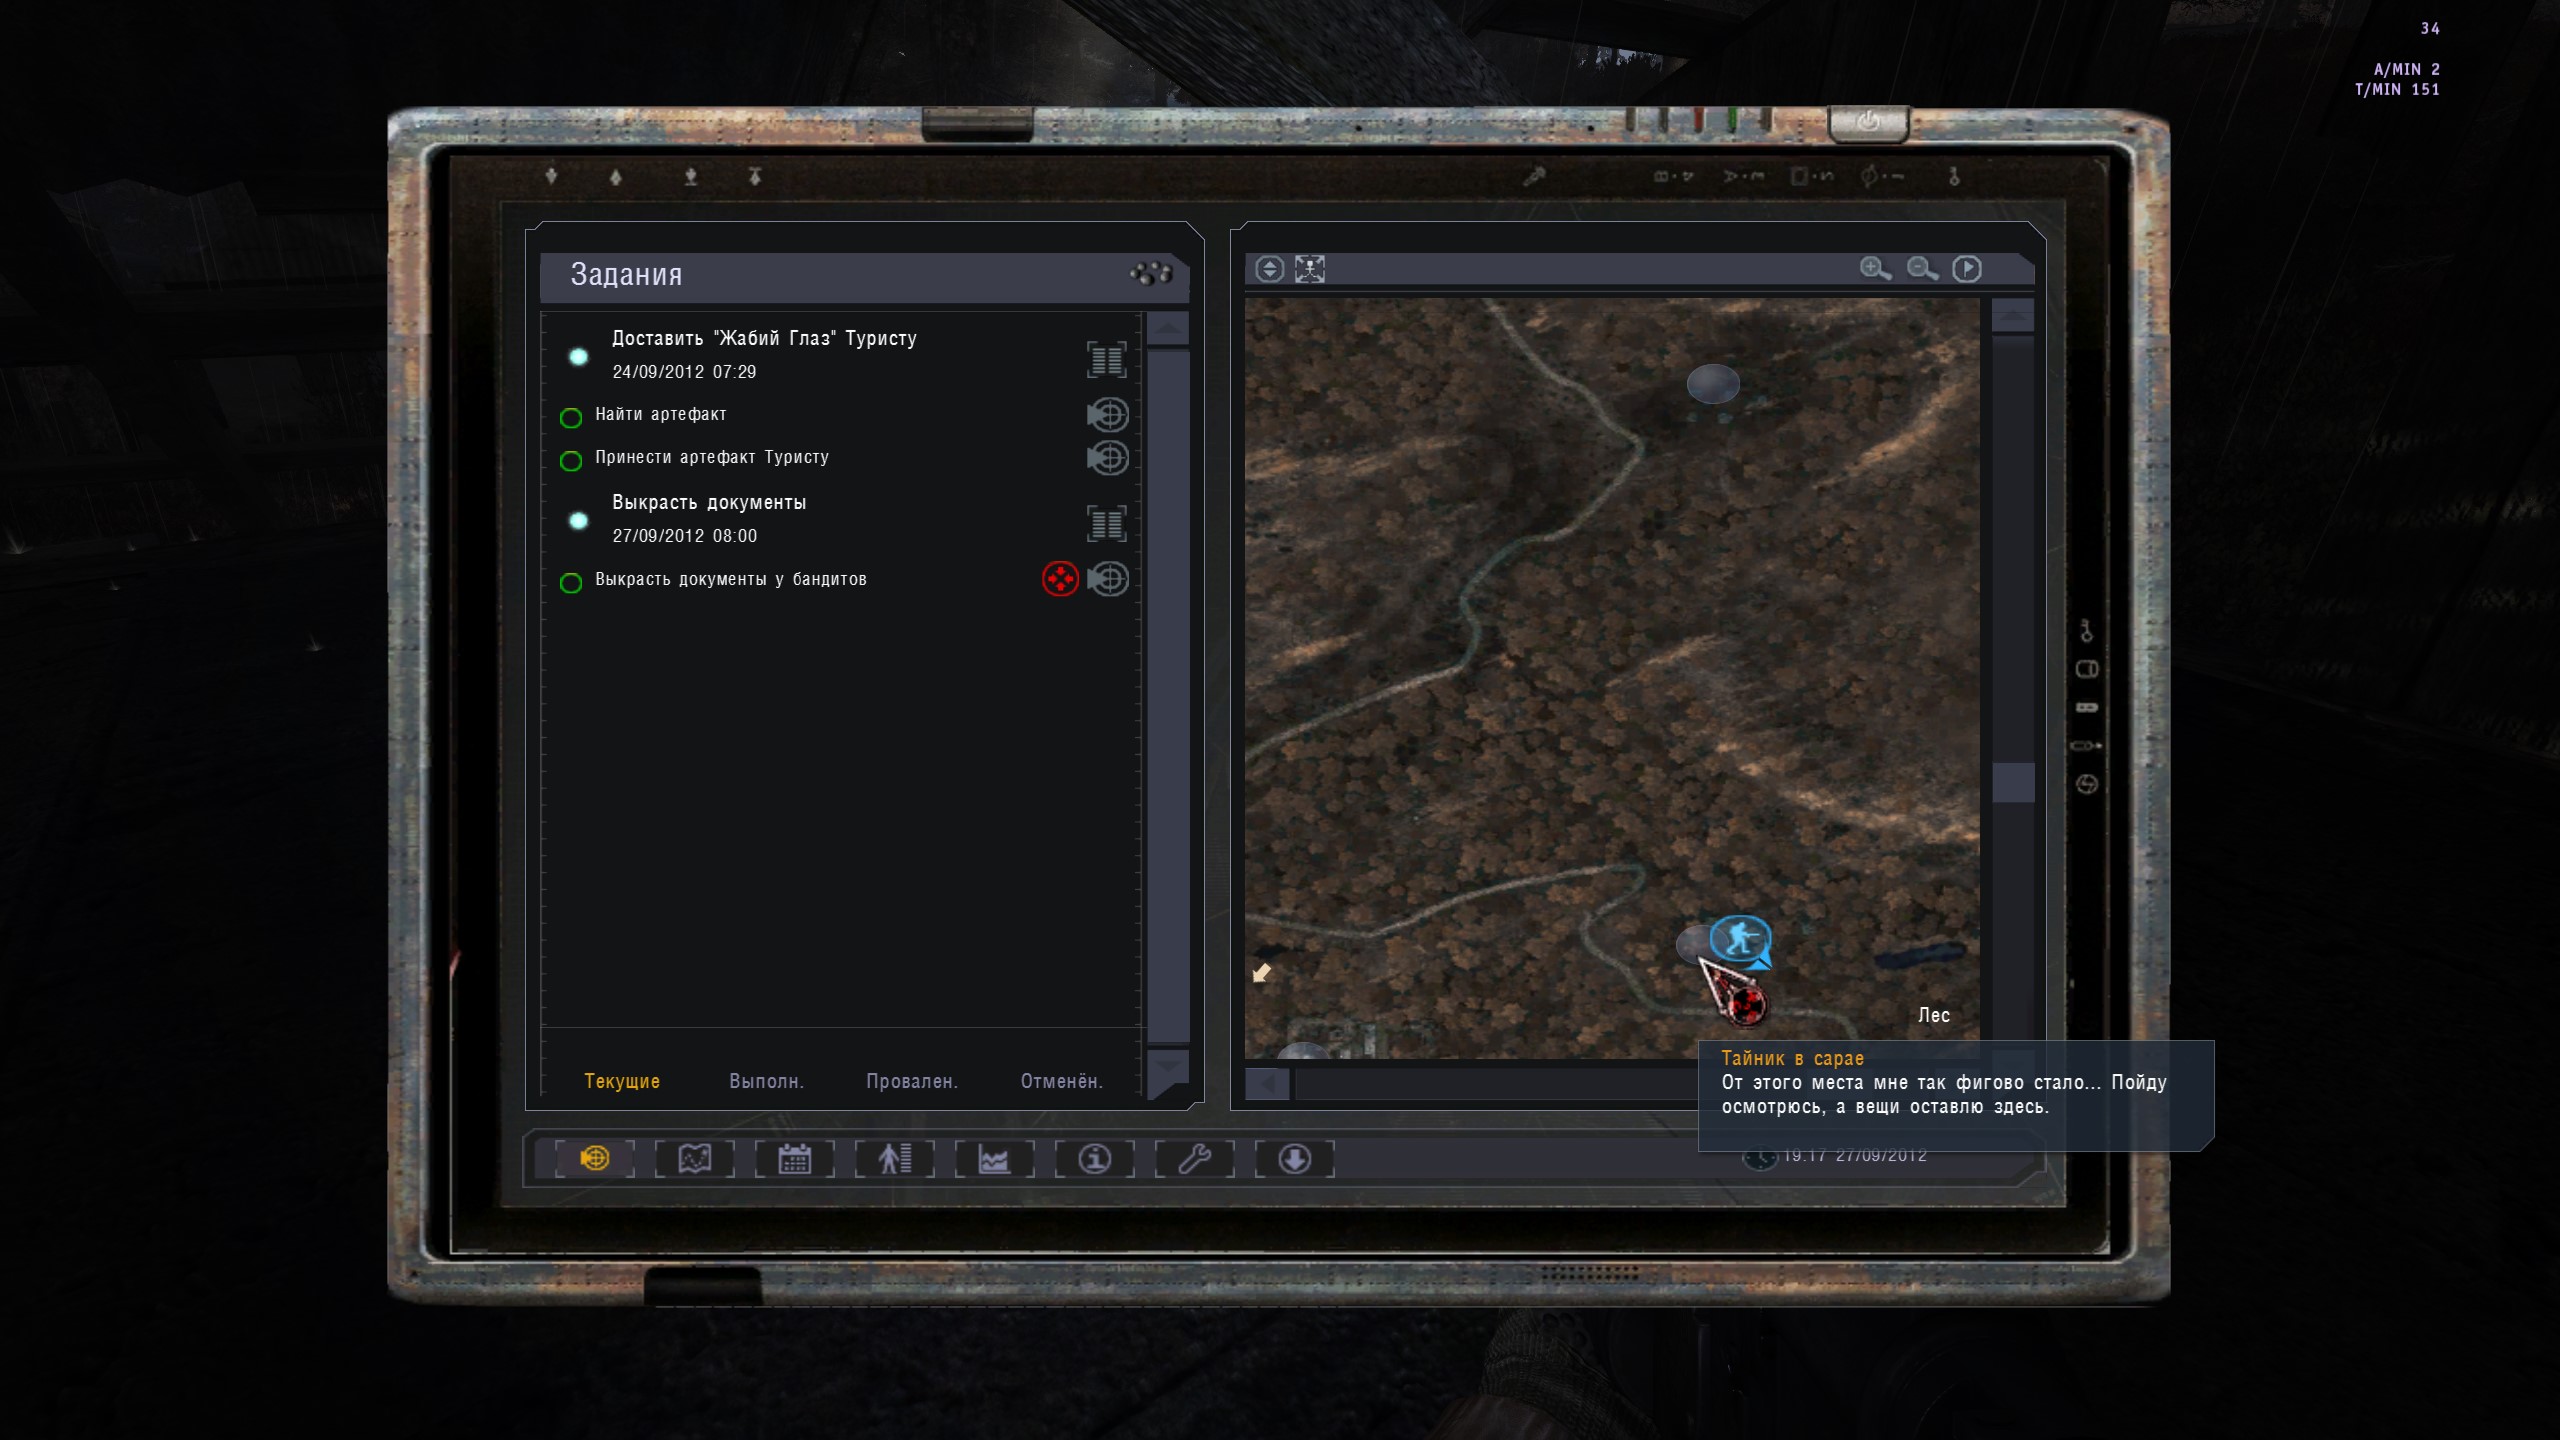Click the date '24/09/2012 07:29'

coord(684,372)
